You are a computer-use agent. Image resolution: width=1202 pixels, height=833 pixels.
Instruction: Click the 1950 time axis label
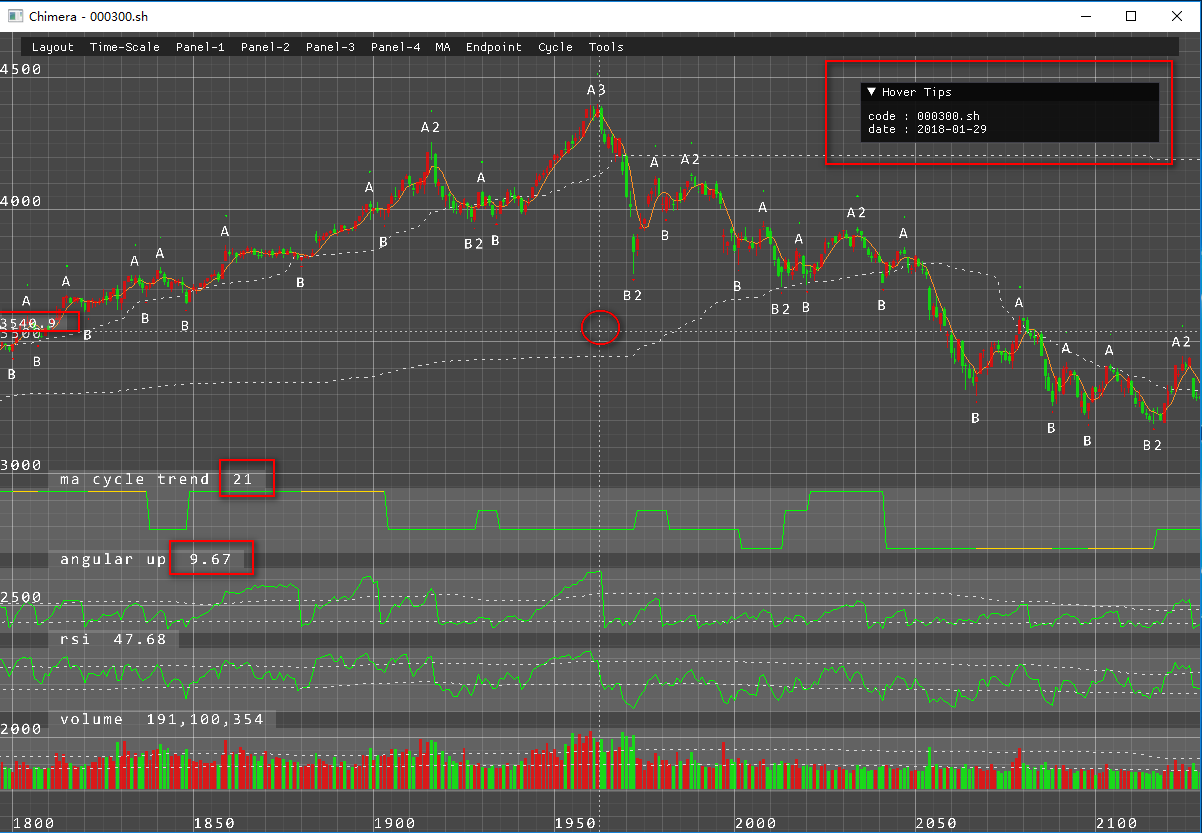[574, 823]
